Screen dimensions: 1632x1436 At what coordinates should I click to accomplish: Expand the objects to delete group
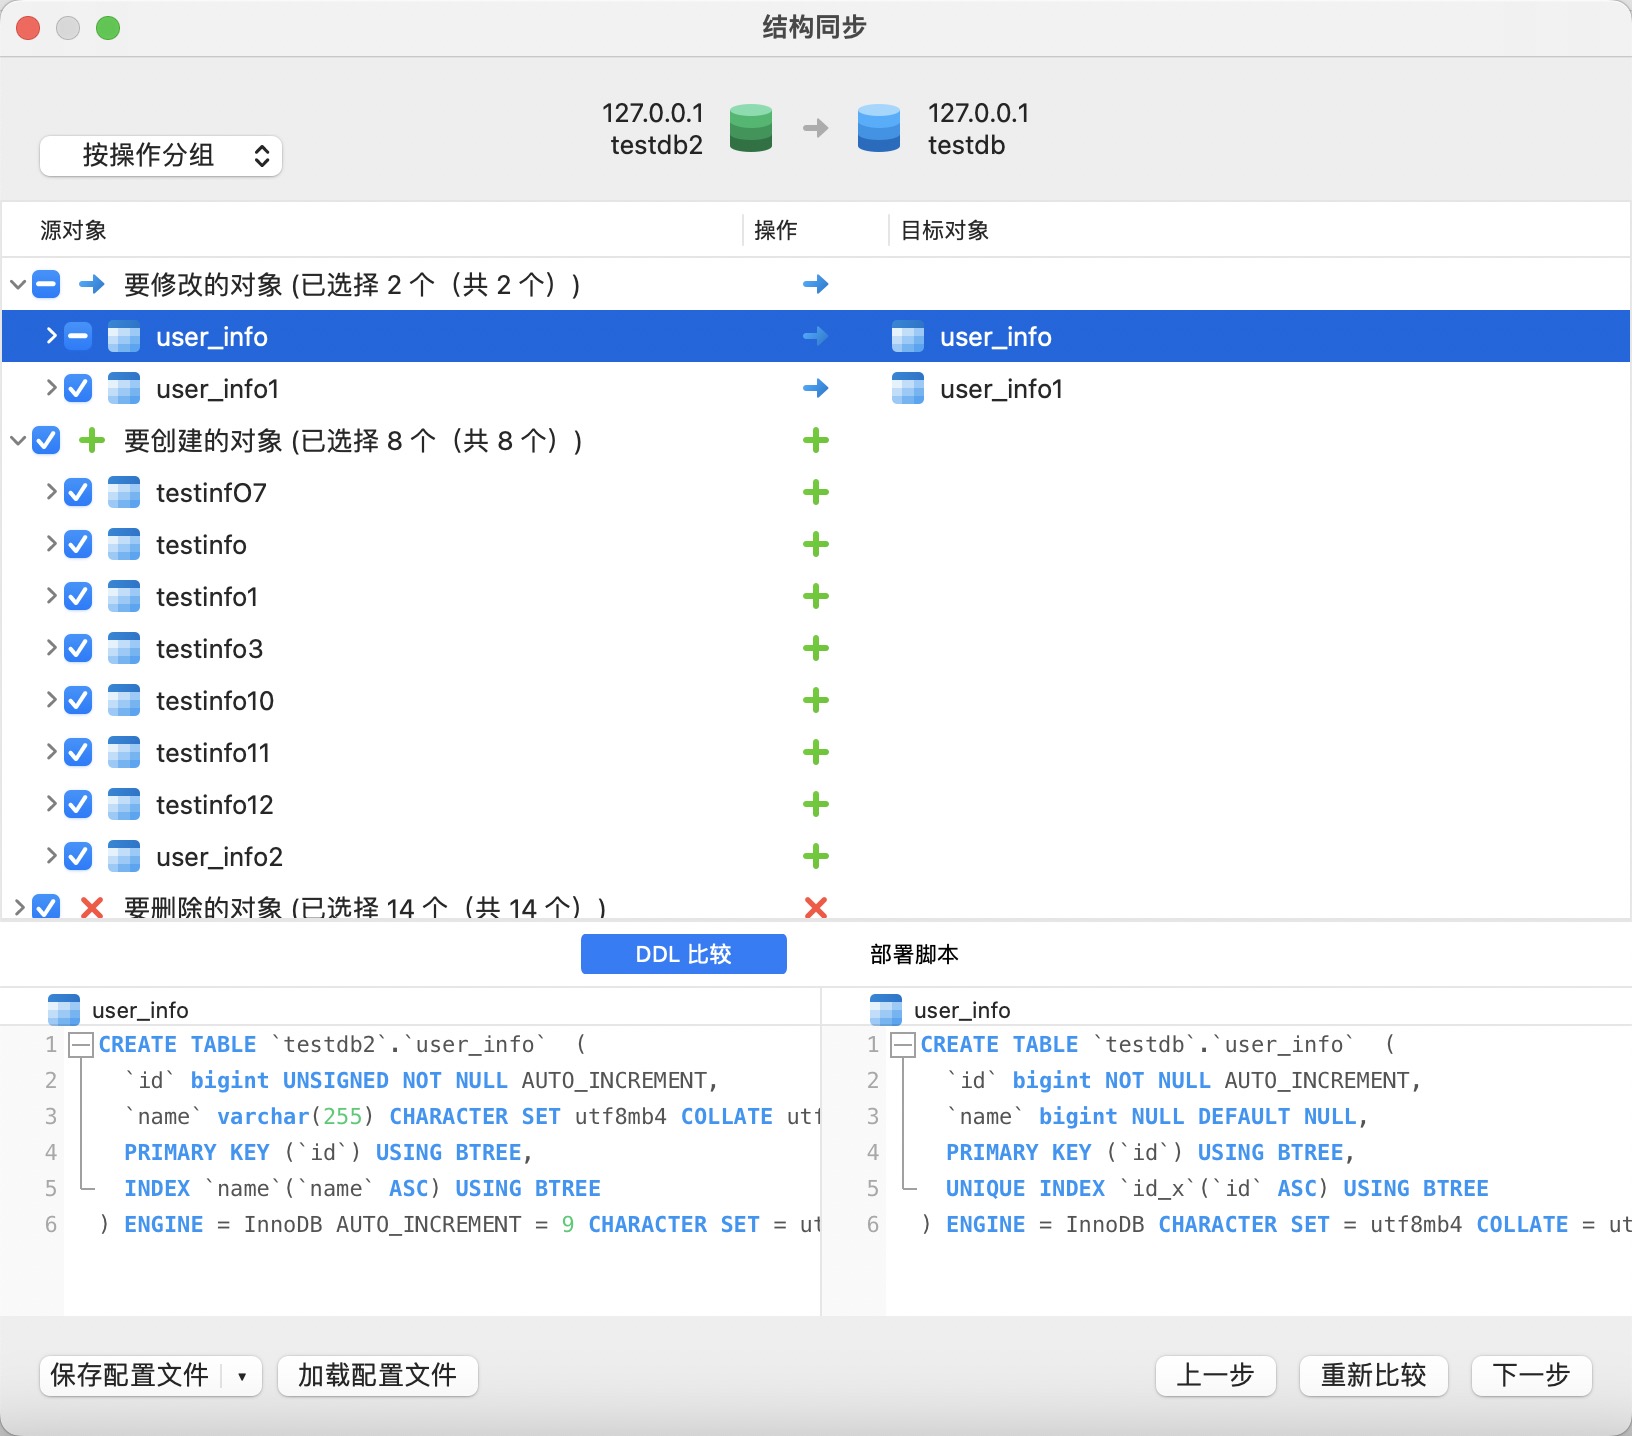click(x=18, y=907)
